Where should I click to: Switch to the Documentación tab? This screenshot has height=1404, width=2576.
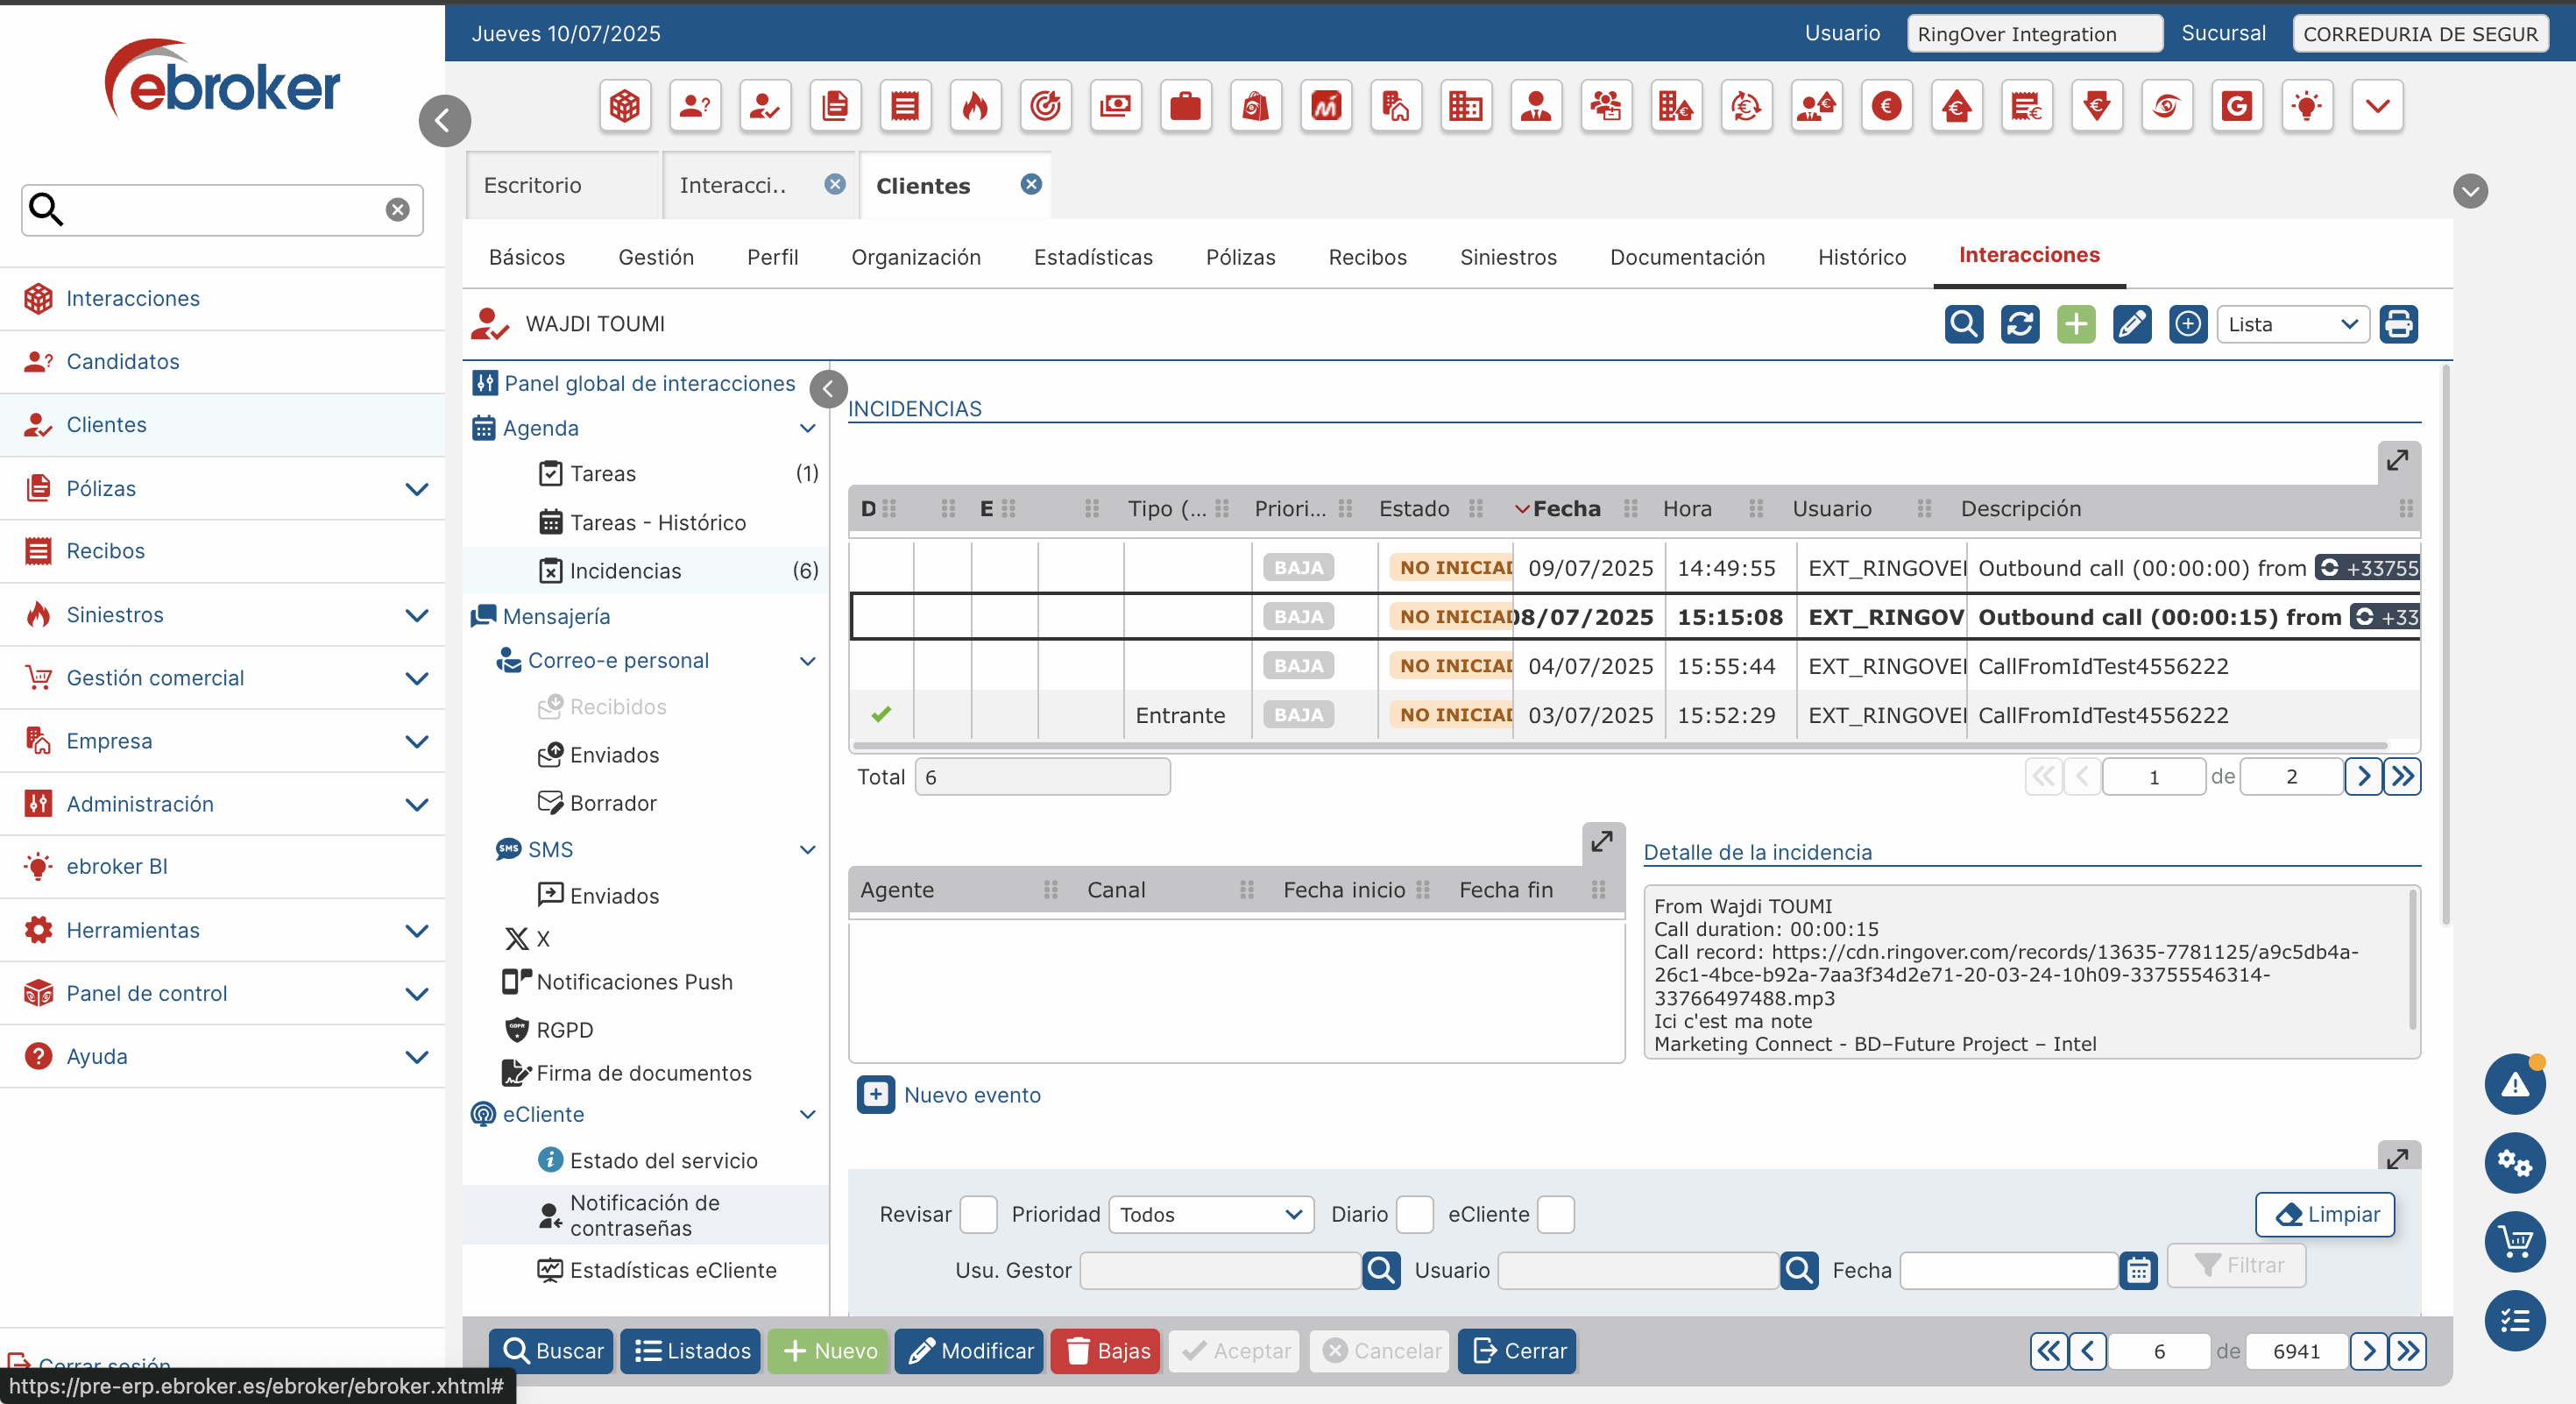pyautogui.click(x=1687, y=257)
